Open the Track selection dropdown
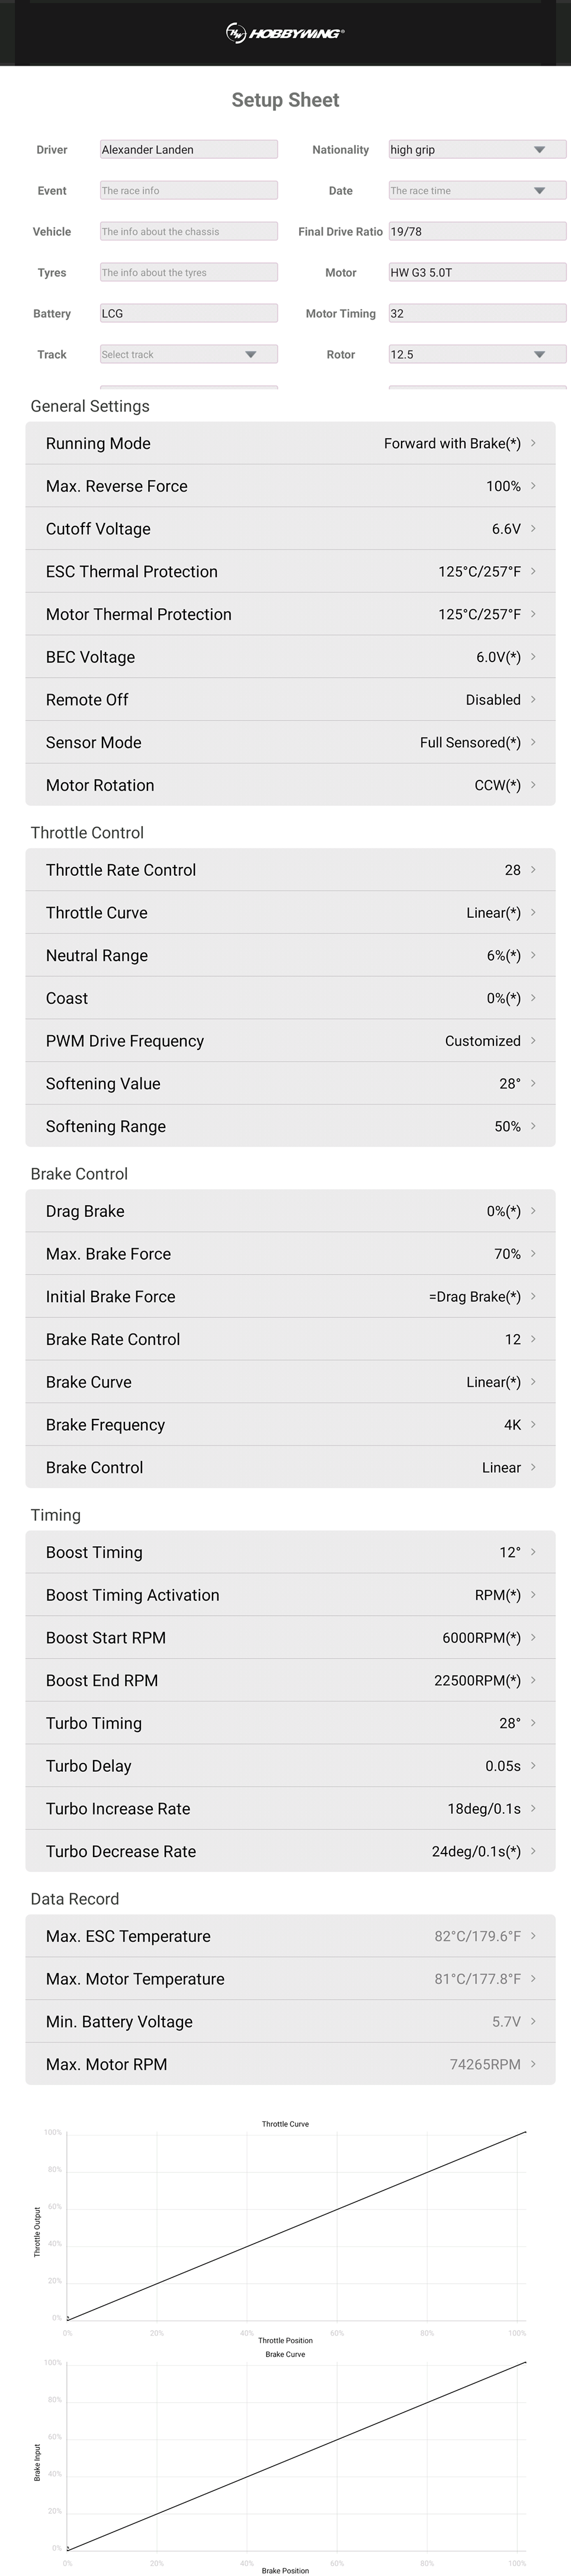This screenshot has width=571, height=2576. [250, 355]
